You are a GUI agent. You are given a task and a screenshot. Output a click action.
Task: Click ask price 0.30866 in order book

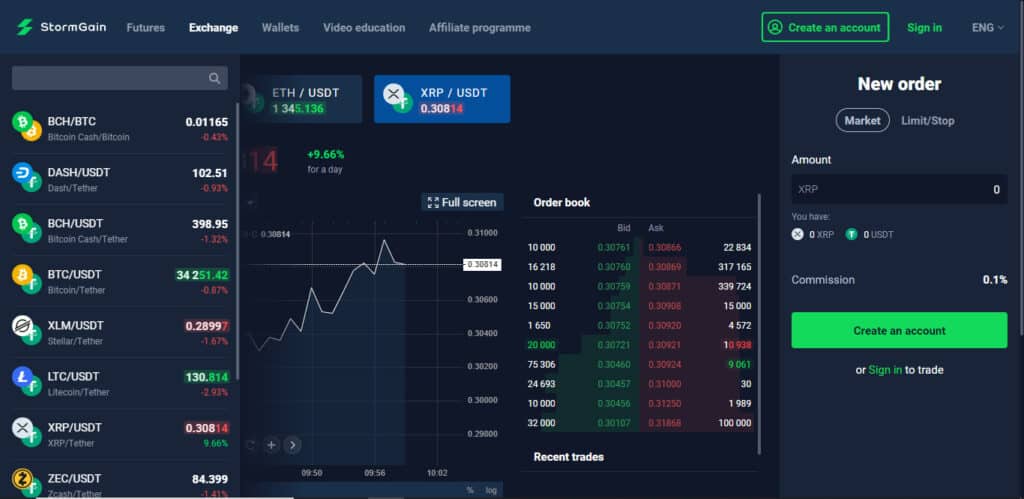(x=665, y=248)
